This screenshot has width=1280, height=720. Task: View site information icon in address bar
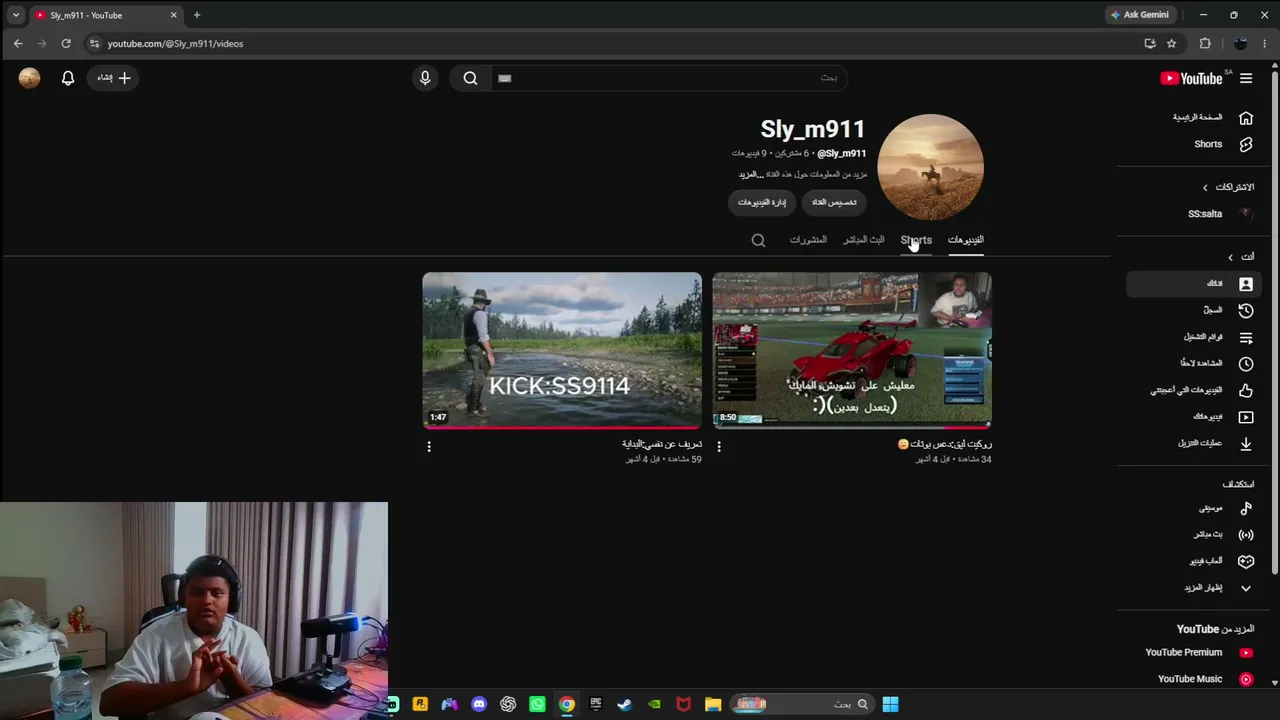pyautogui.click(x=94, y=43)
